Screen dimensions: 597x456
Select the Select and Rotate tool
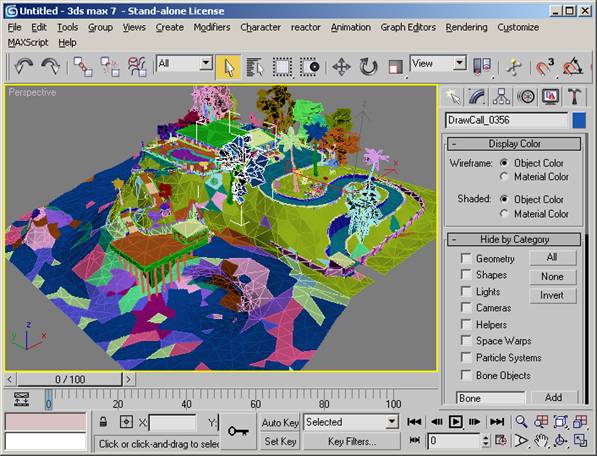tap(369, 67)
